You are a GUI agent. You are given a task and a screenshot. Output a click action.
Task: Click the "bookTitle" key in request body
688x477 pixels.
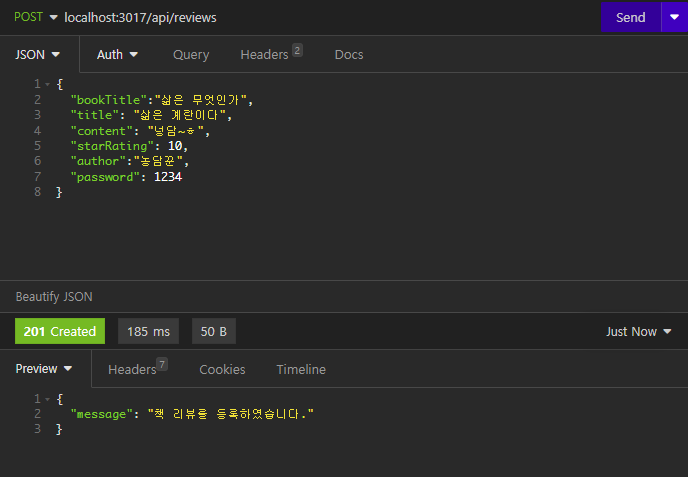pyautogui.click(x=108, y=100)
